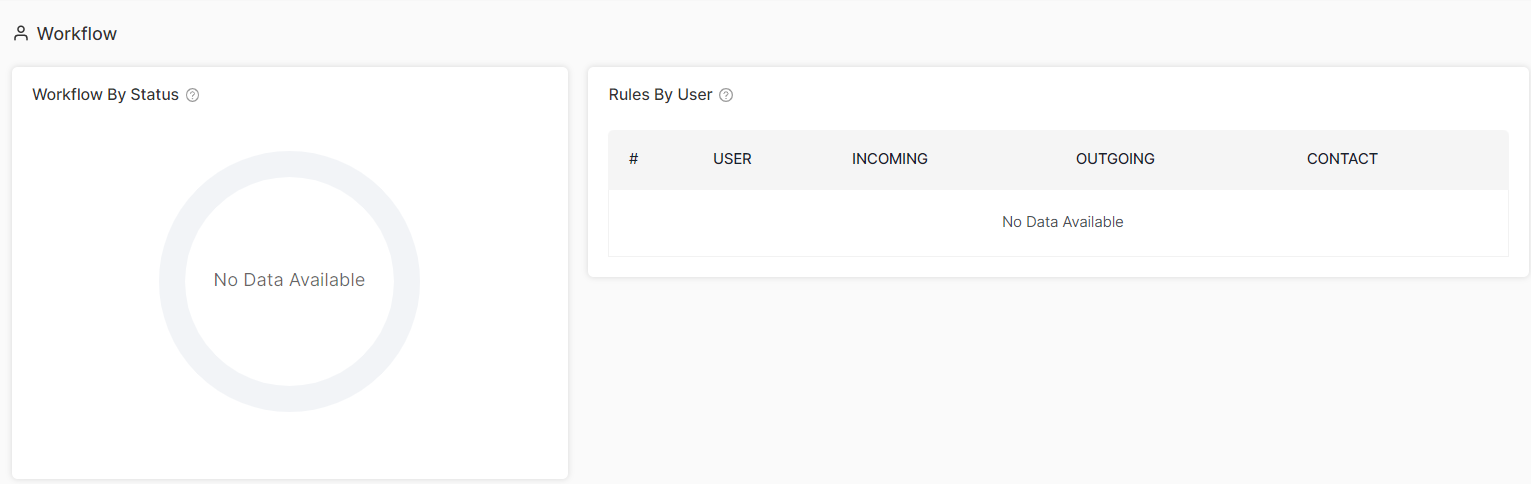Click the Rules By User title
Viewport: 1531px width, 484px height.
[x=660, y=95]
